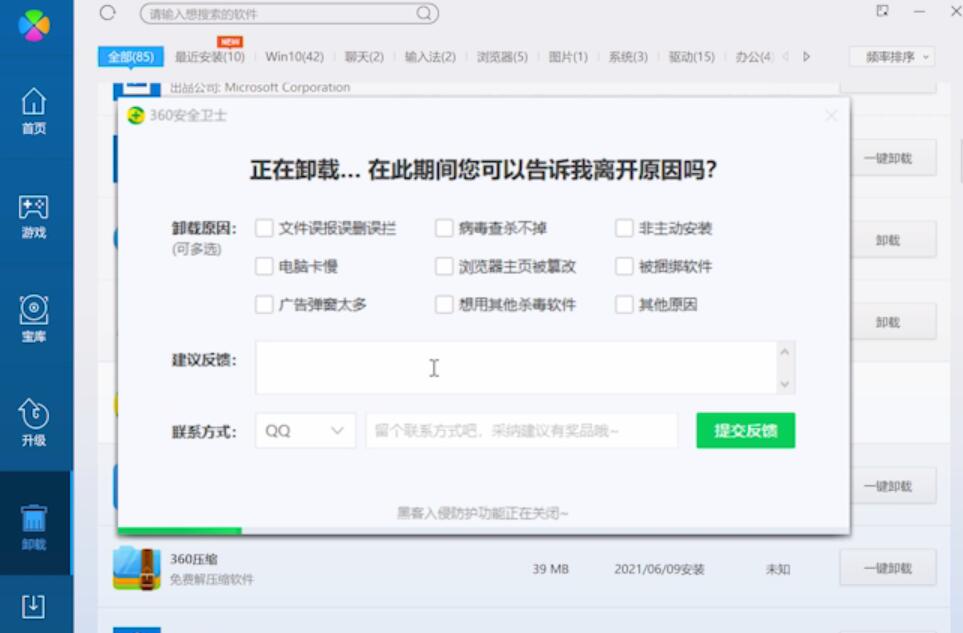963x633 pixels.
Task: Click the 2021/06/09安装 date text
Action: [659, 569]
